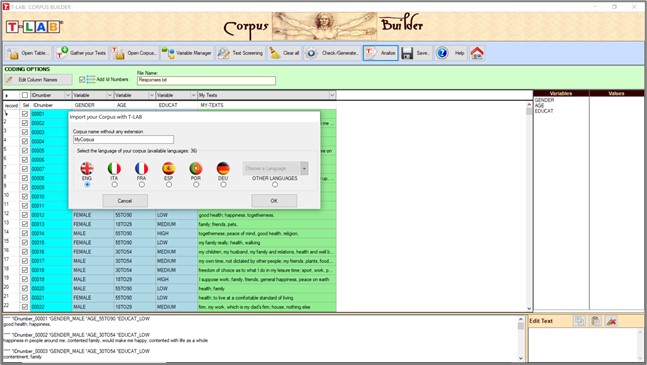Choose the POR radio button
This screenshot has height=365, width=647.
(x=196, y=185)
